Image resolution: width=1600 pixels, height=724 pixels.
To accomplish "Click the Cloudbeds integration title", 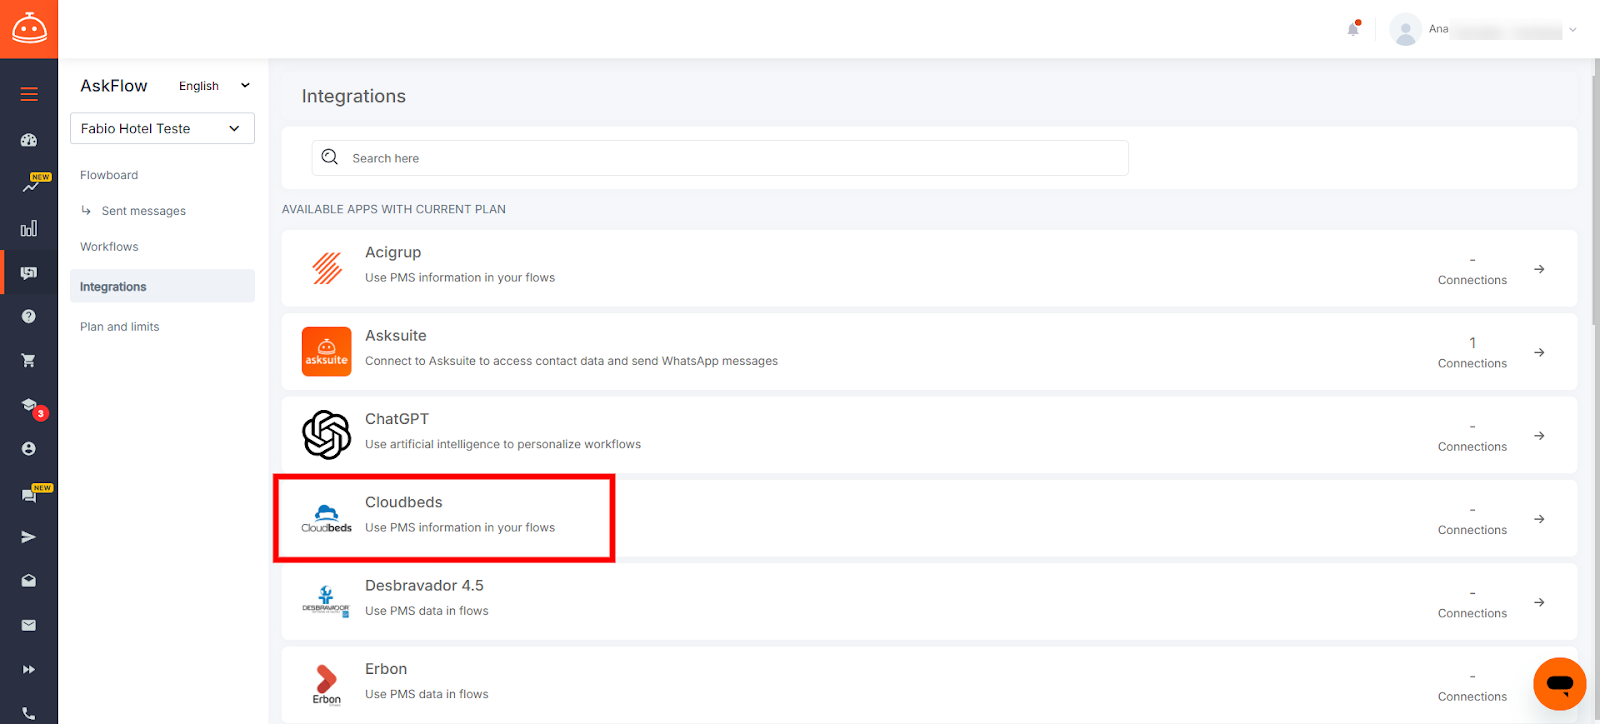I will tap(404, 502).
